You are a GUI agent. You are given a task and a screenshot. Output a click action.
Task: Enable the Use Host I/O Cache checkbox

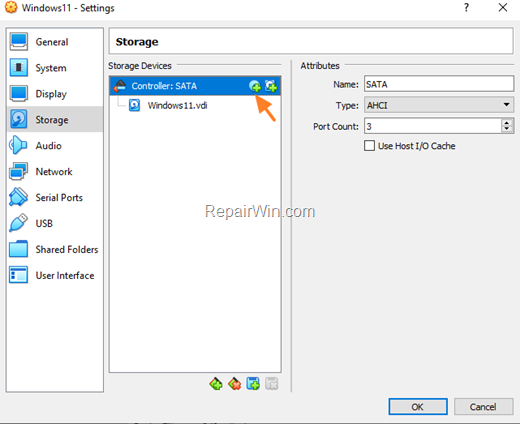point(369,146)
